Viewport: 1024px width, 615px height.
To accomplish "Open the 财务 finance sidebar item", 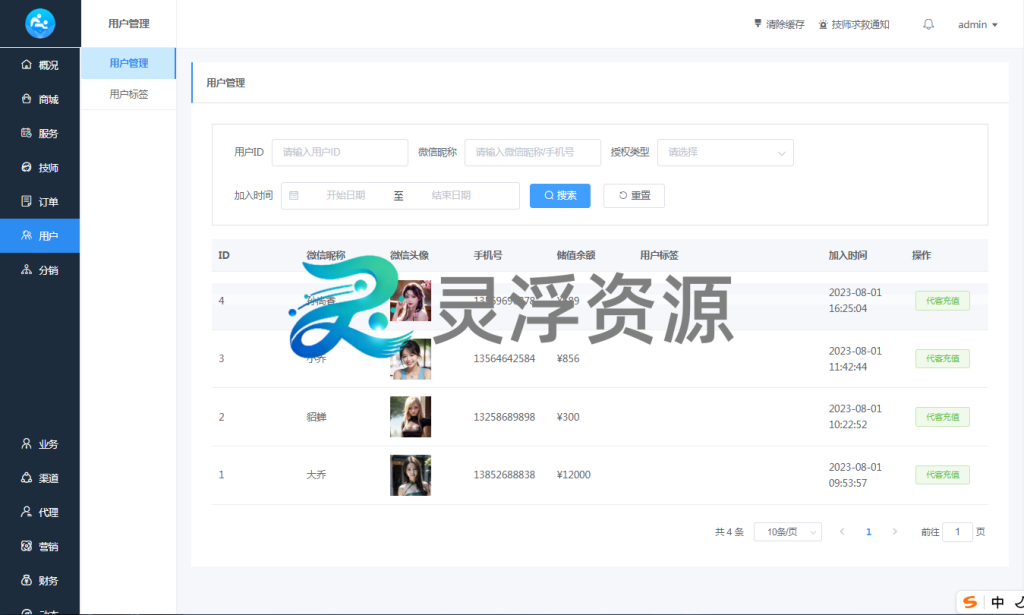I will tap(40, 580).
